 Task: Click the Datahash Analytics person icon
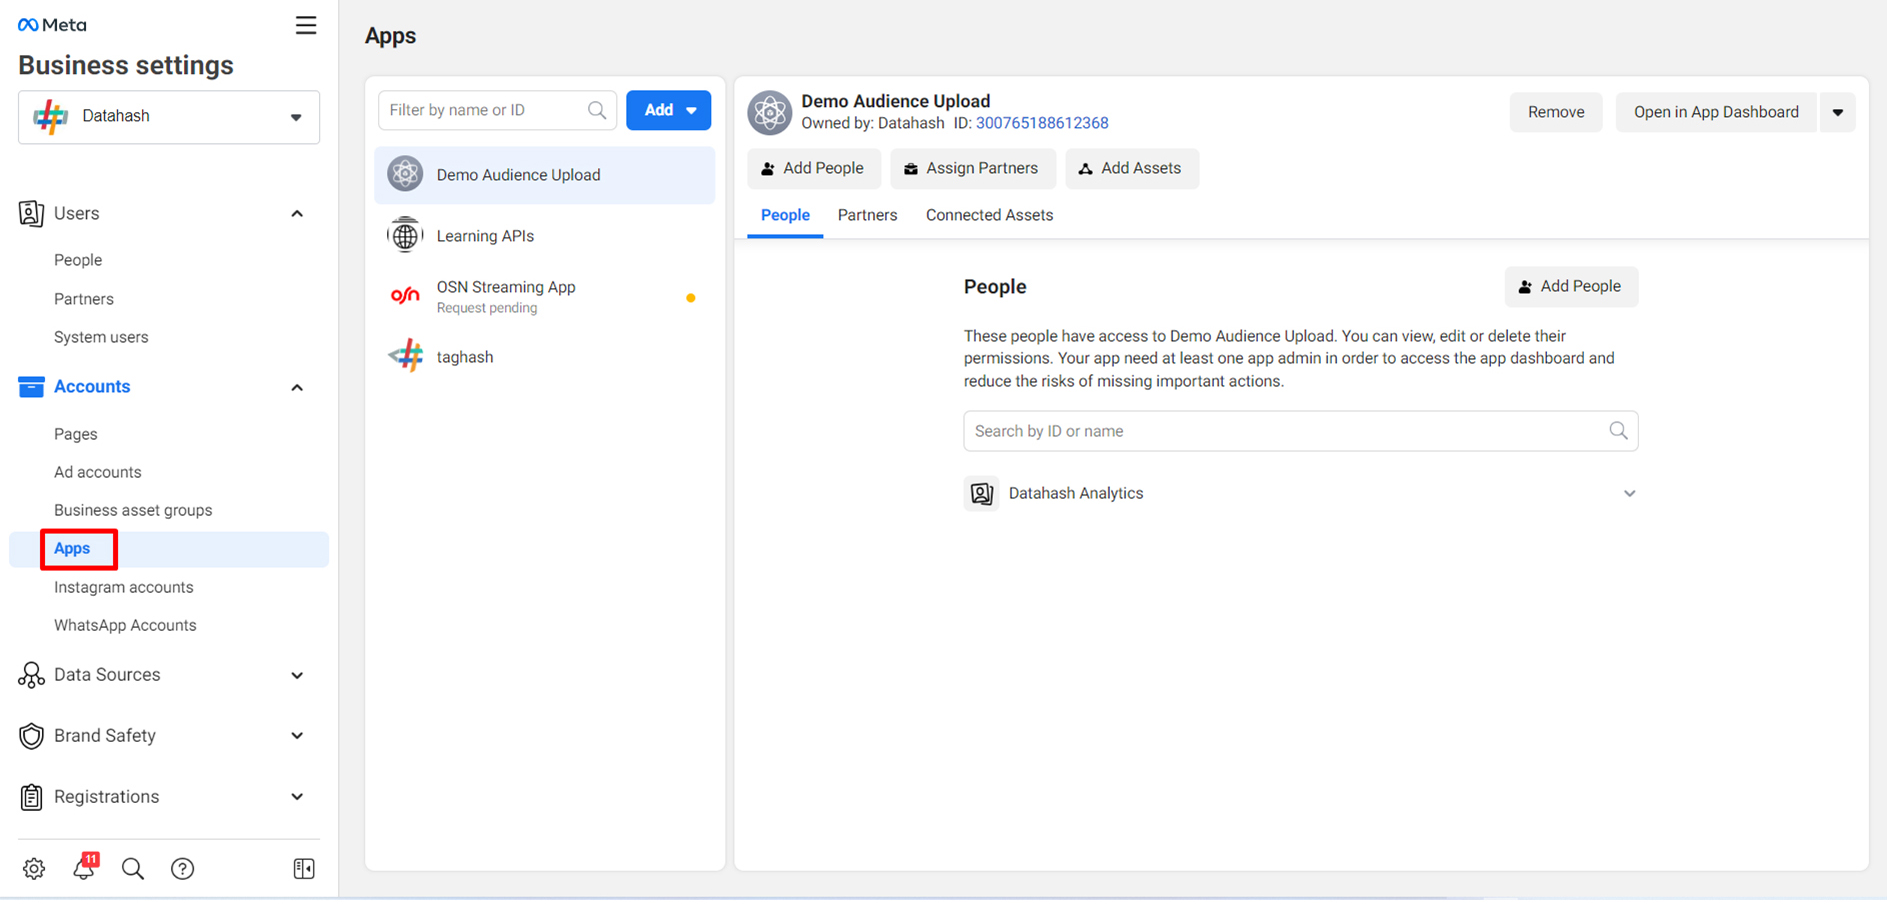click(x=982, y=493)
